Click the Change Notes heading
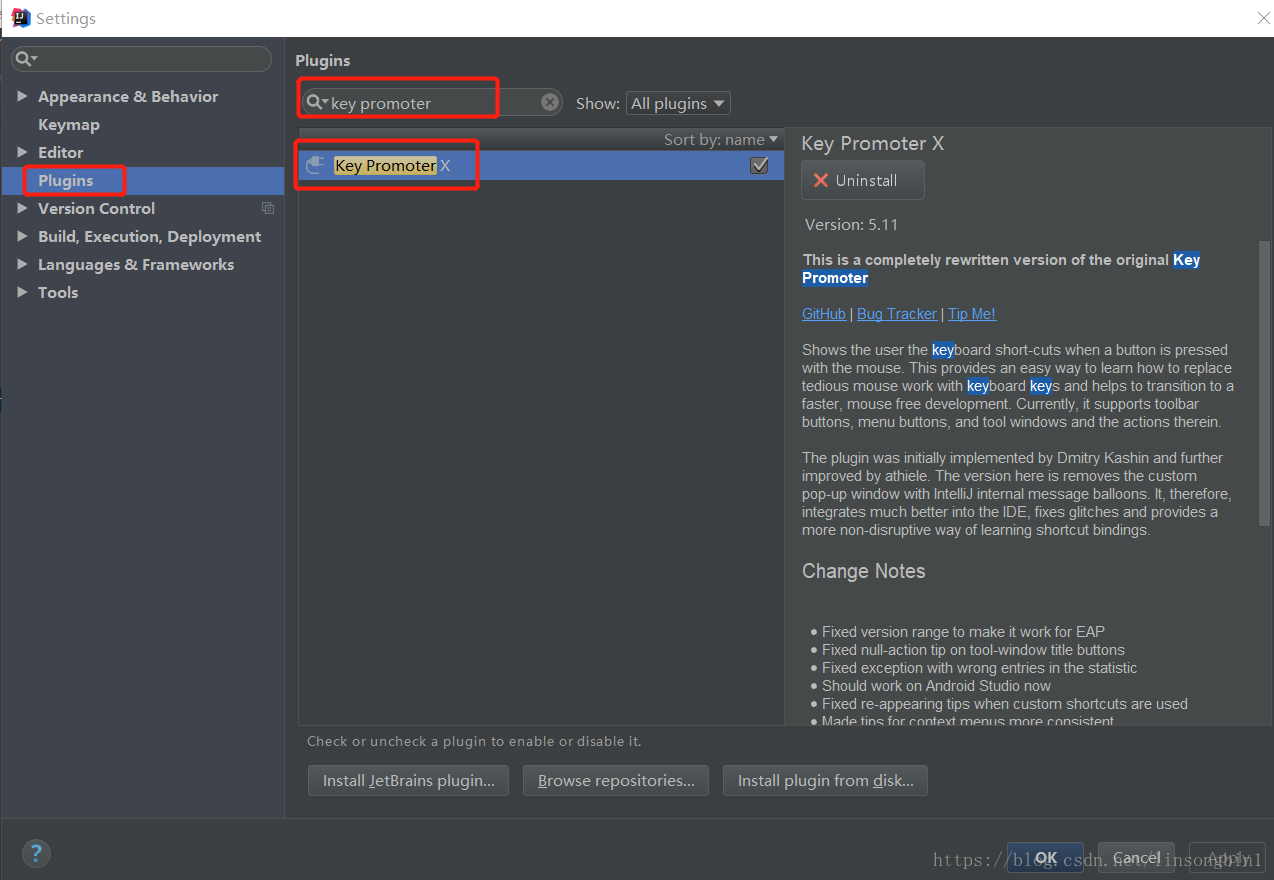The height and width of the screenshot is (880, 1274). (864, 571)
